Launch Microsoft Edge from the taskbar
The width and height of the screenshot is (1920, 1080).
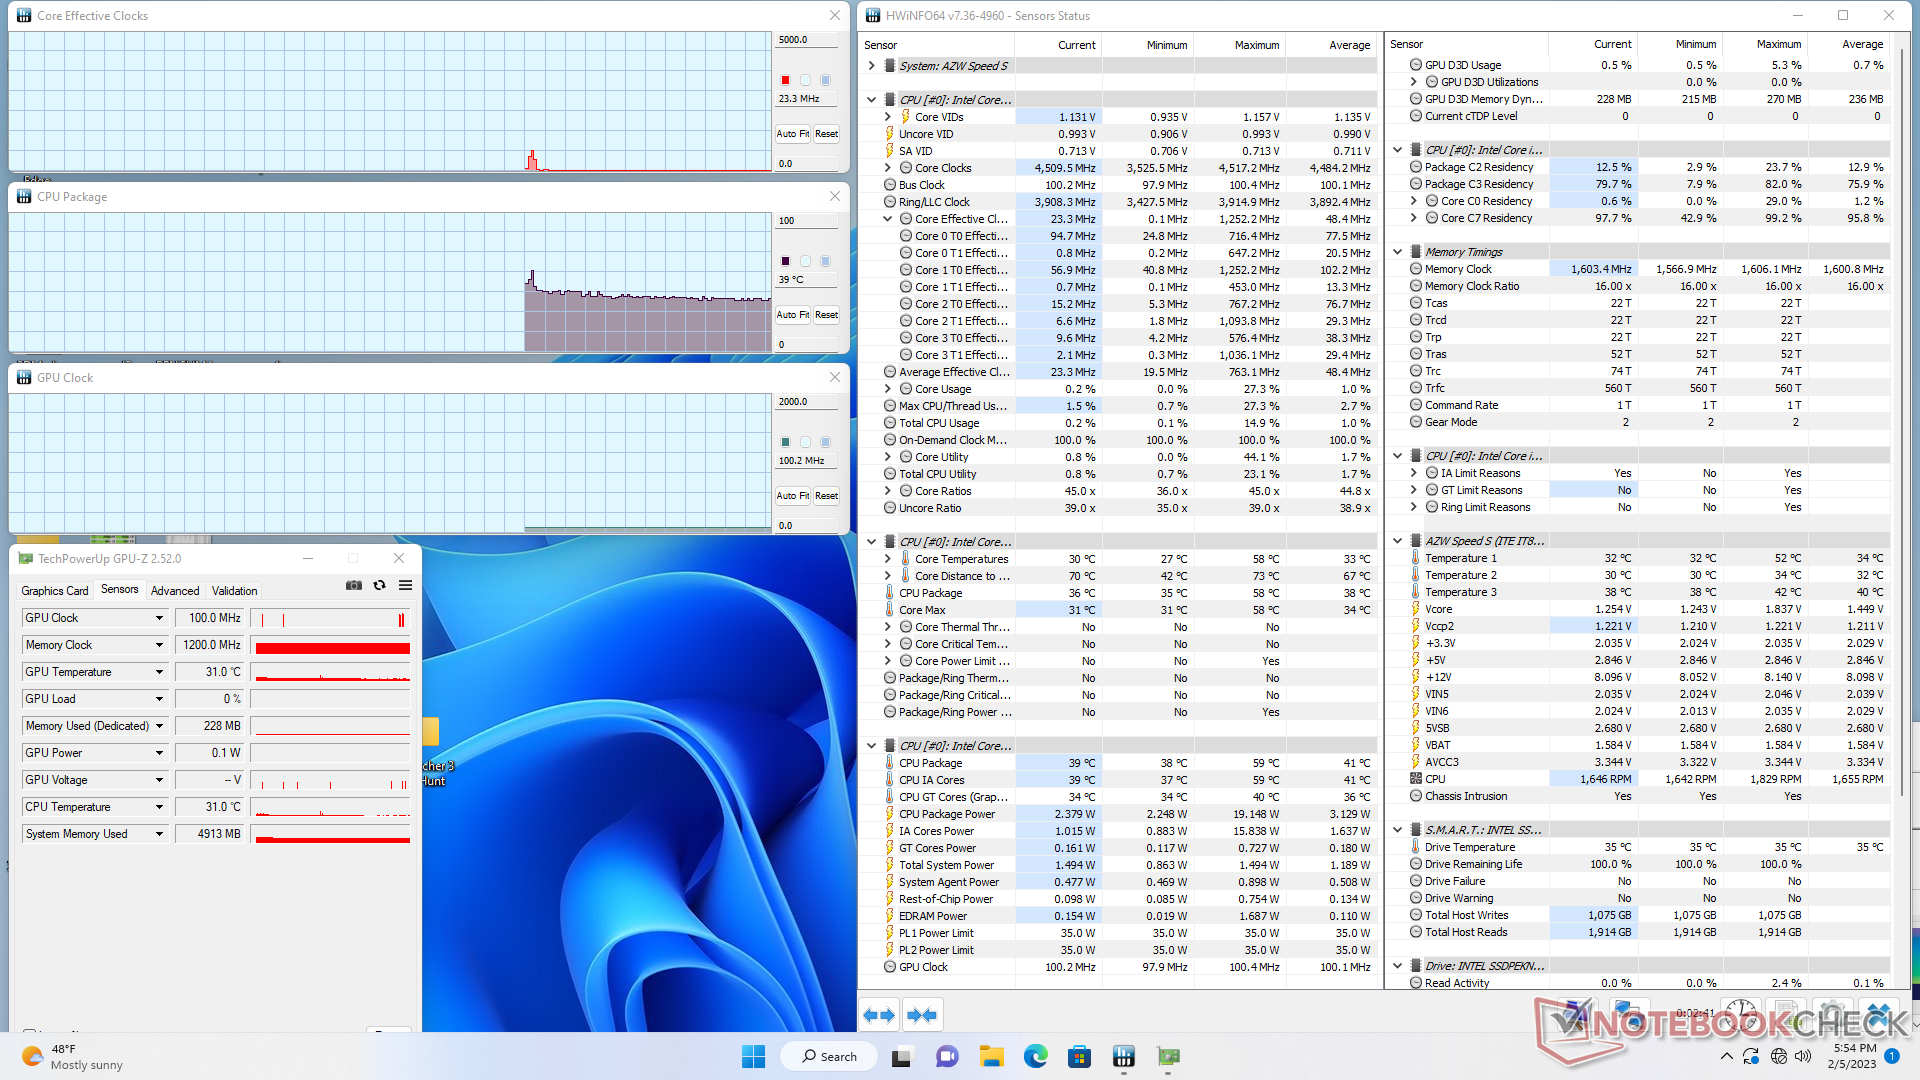coord(1035,1056)
